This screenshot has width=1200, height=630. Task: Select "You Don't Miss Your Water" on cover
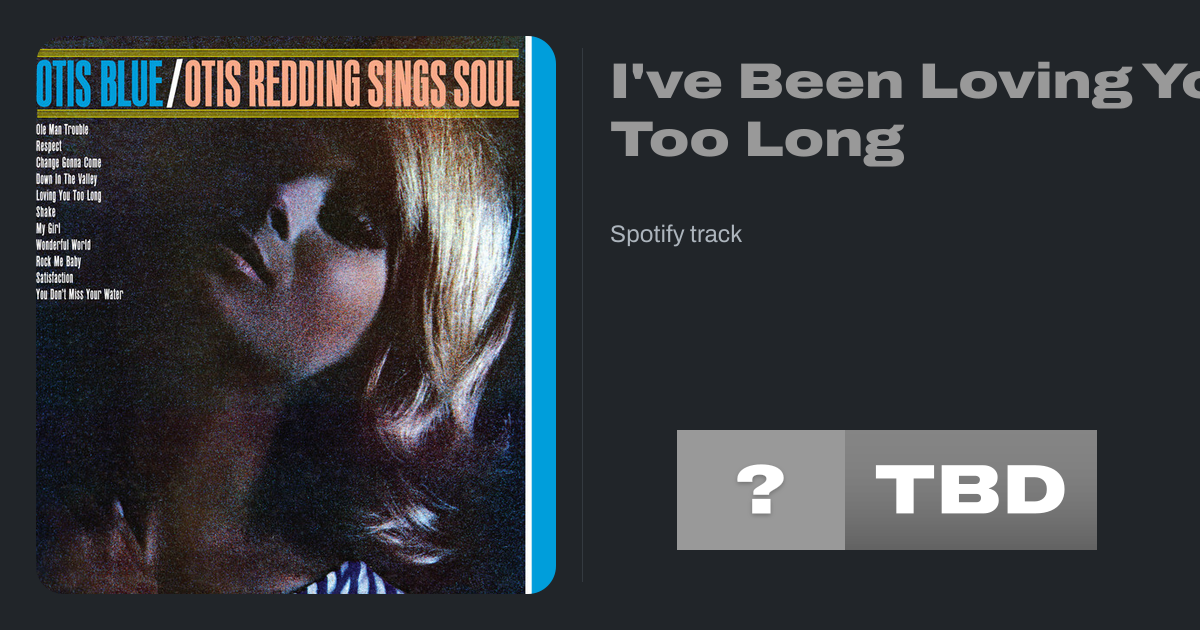[79, 295]
